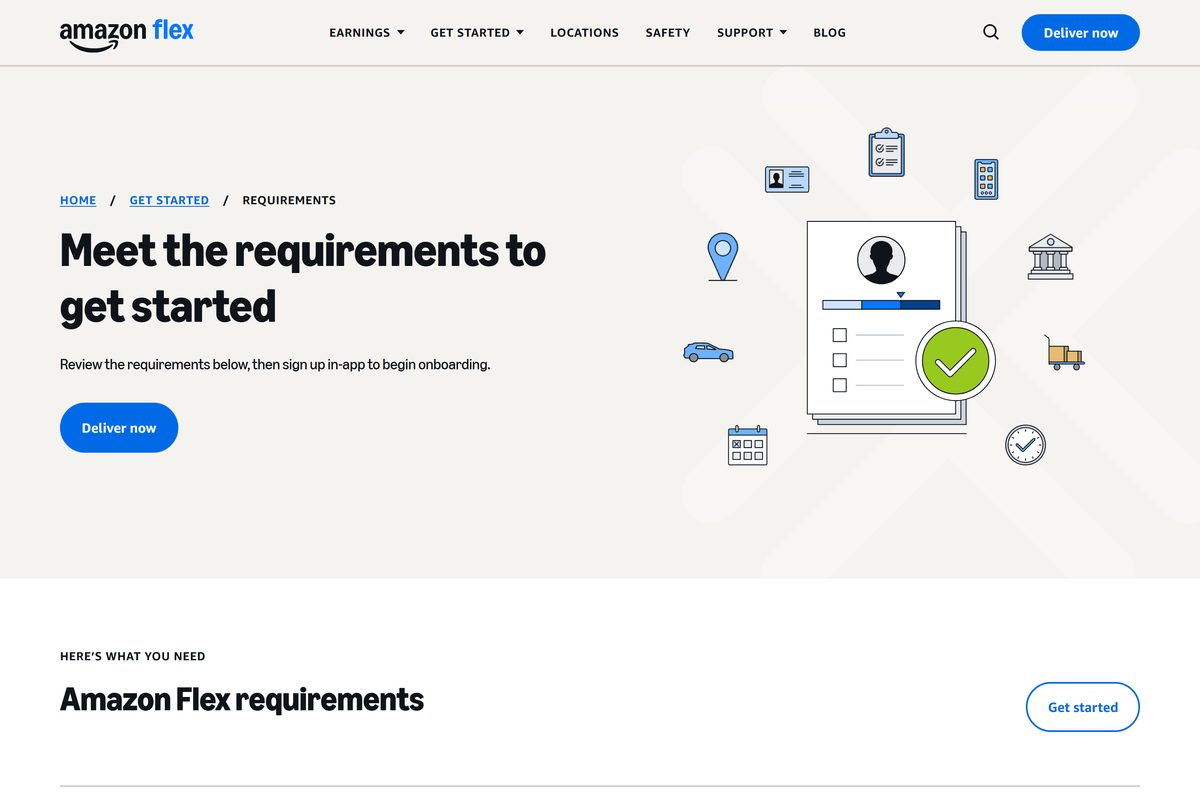Click the bank building icon
Image resolution: width=1200 pixels, height=792 pixels.
tap(1050, 257)
